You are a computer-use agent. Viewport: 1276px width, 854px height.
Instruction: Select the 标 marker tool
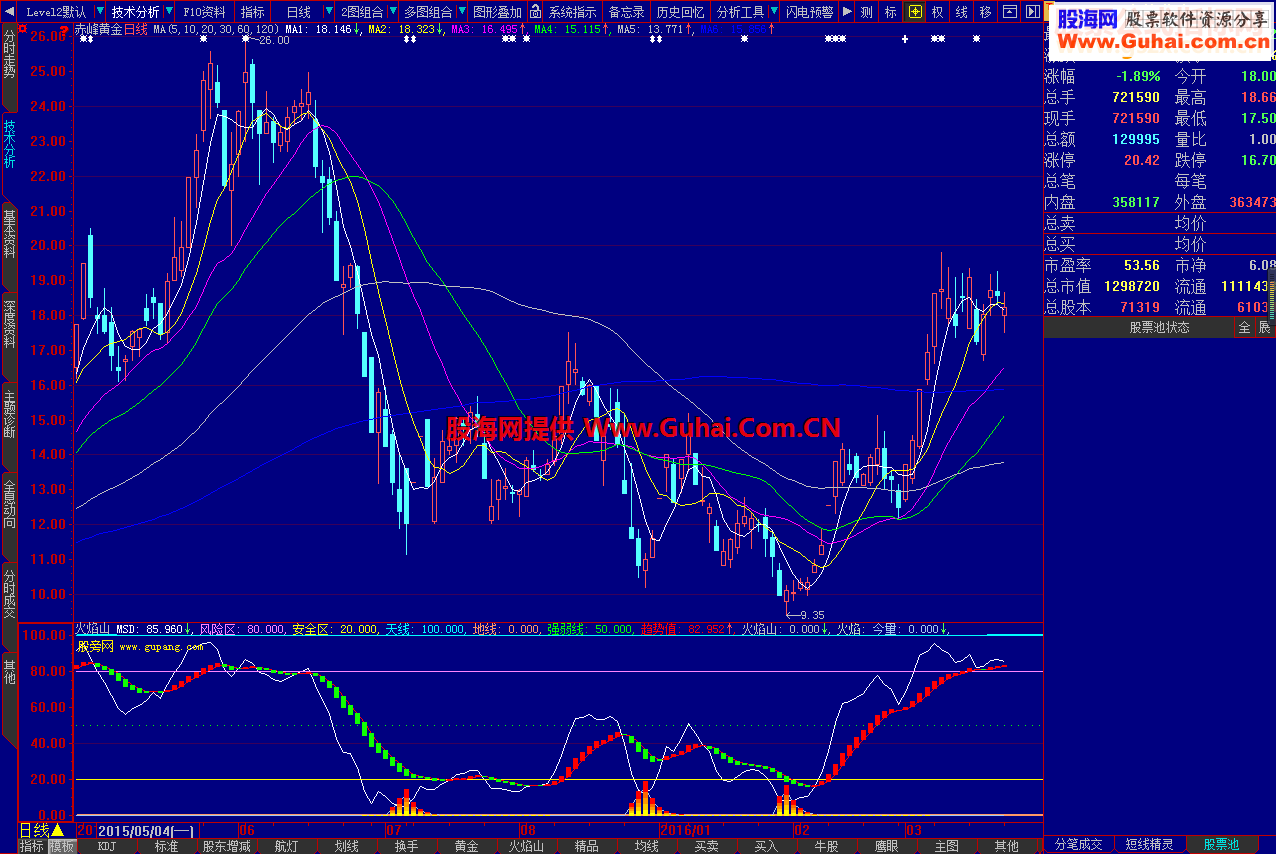coord(890,12)
